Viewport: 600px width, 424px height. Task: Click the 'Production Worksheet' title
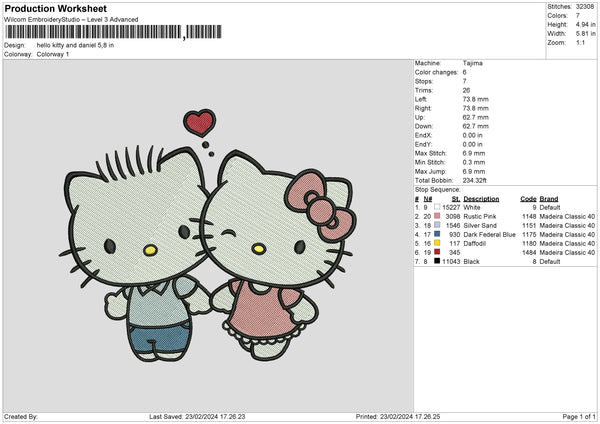tap(55, 8)
